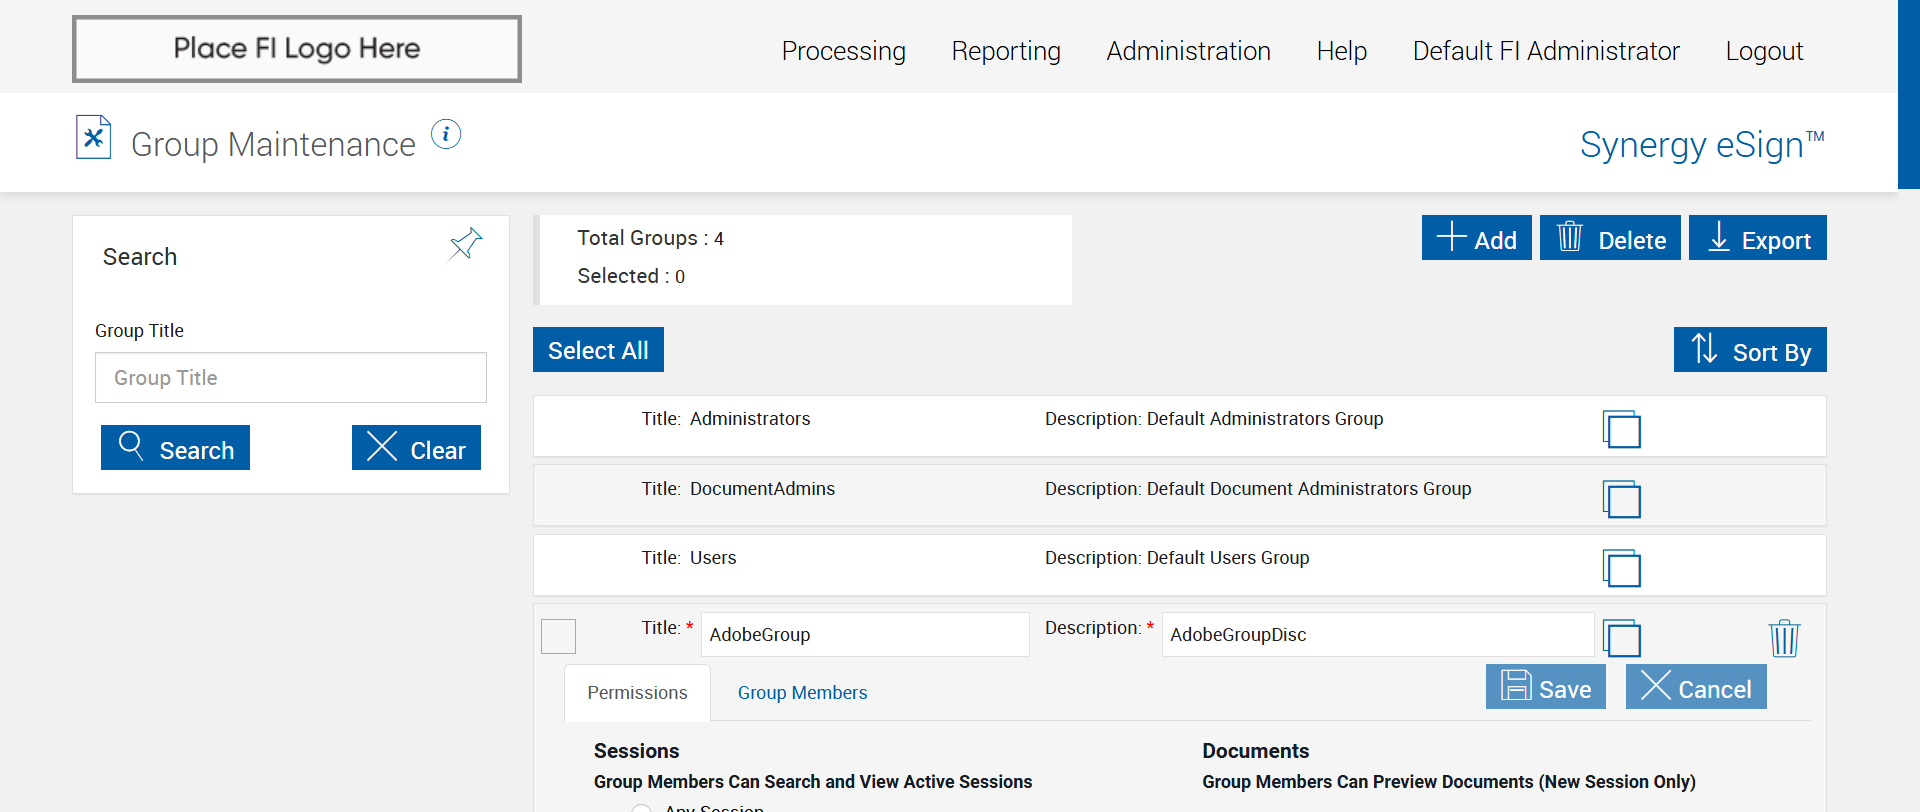Click the copy icon on DocumentAdmins row

pyautogui.click(x=1621, y=499)
